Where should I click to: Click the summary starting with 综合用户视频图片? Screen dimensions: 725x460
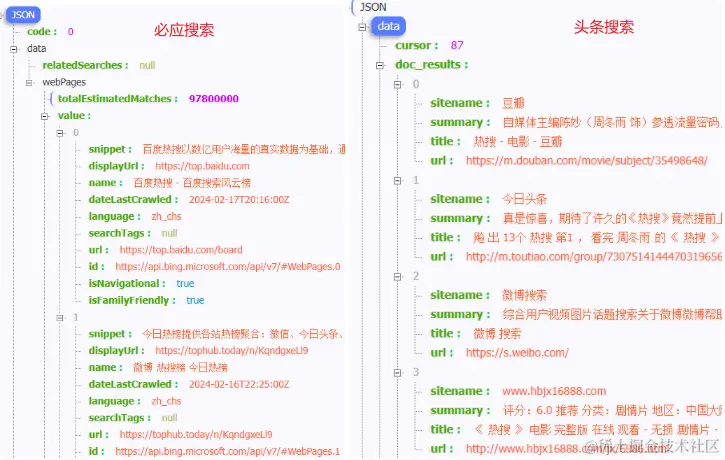click(612, 315)
